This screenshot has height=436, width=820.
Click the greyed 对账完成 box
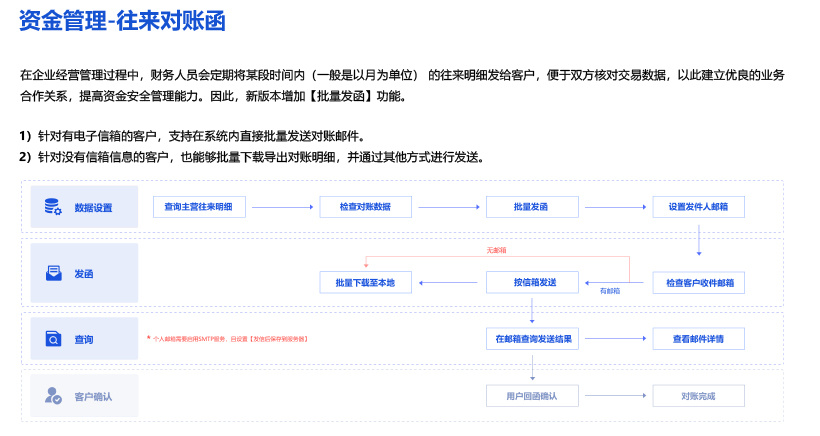pyautogui.click(x=698, y=396)
